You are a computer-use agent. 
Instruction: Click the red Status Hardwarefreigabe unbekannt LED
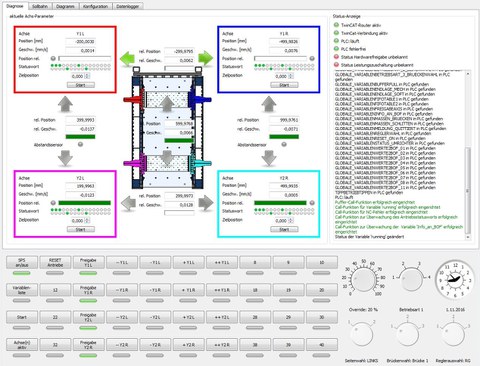click(x=336, y=57)
